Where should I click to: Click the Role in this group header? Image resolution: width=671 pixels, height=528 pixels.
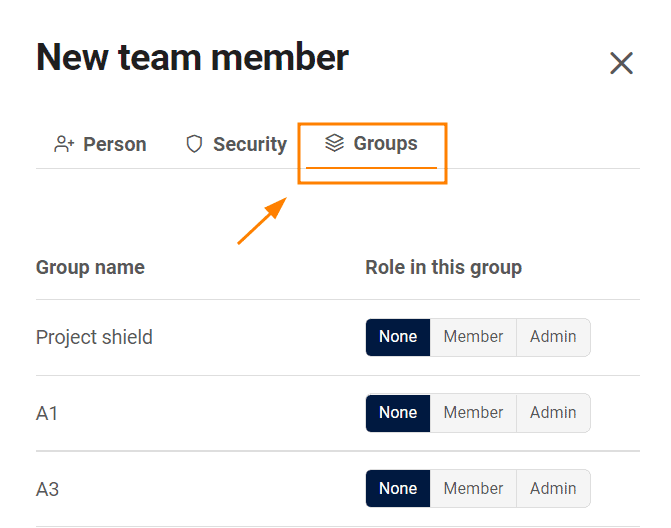pos(443,268)
